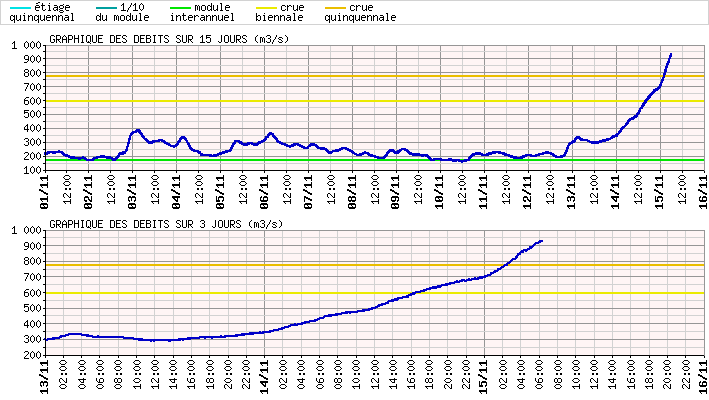Click the 13/11 date on the 3-day chart

click(x=45, y=377)
